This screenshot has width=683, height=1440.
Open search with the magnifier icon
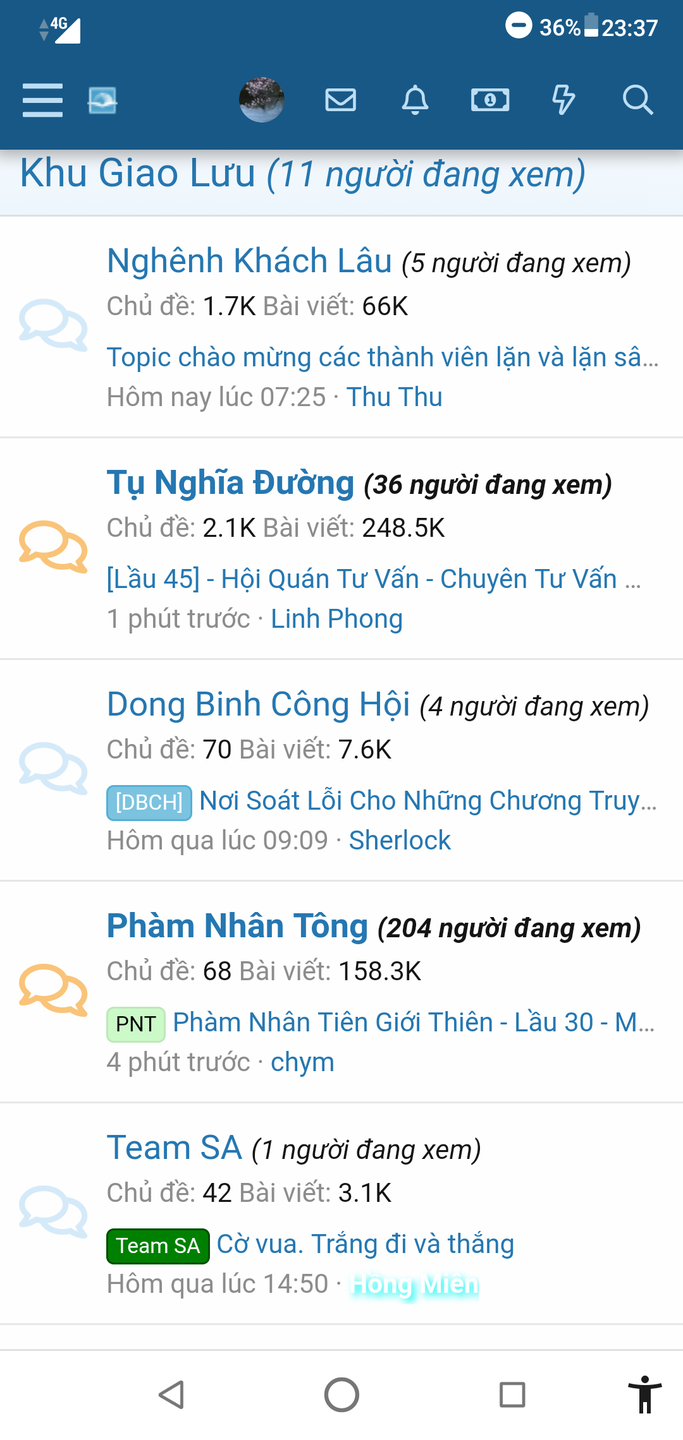pyautogui.click(x=637, y=100)
